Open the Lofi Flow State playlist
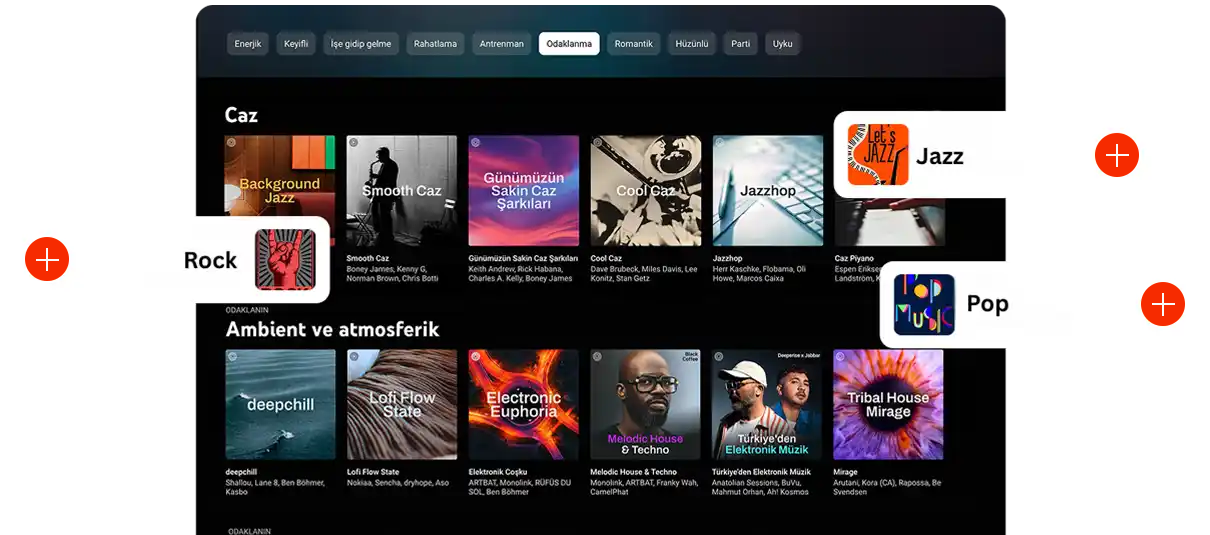The width and height of the screenshot is (1210, 535). (402, 405)
